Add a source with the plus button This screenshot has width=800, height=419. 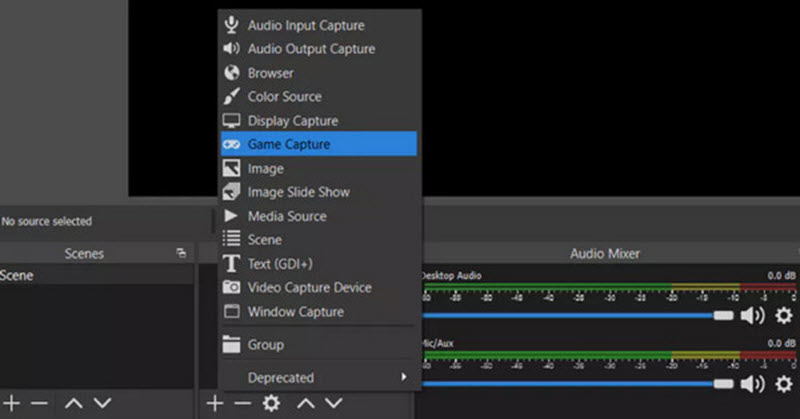point(215,403)
